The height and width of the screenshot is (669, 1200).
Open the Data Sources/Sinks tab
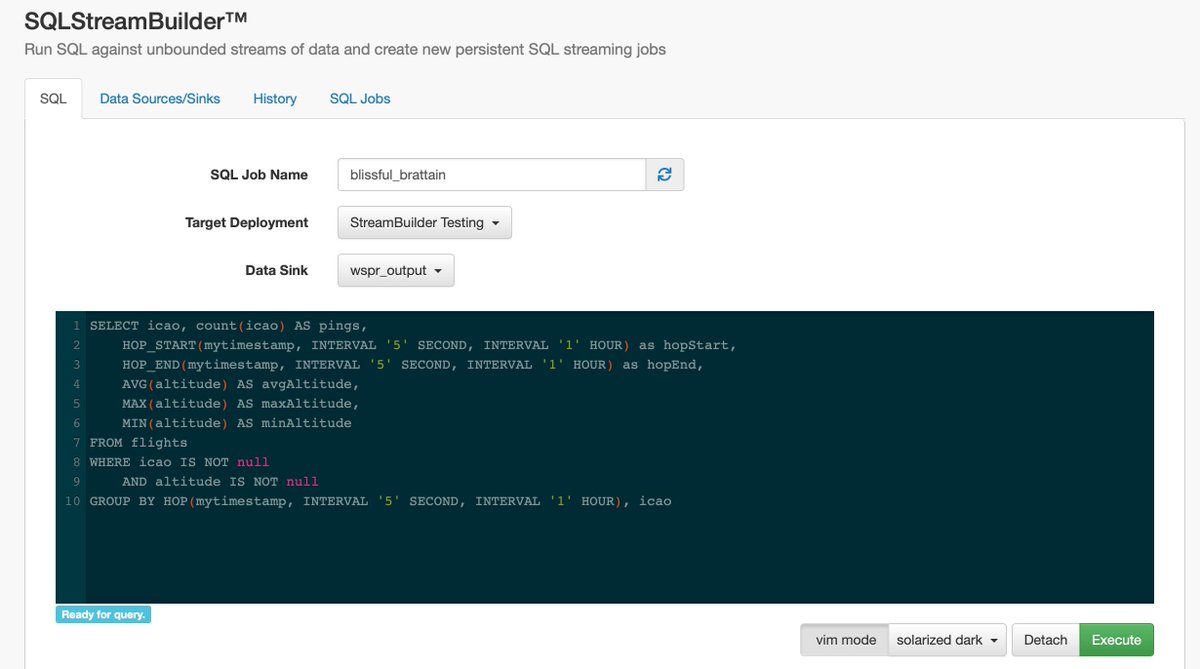click(x=160, y=98)
